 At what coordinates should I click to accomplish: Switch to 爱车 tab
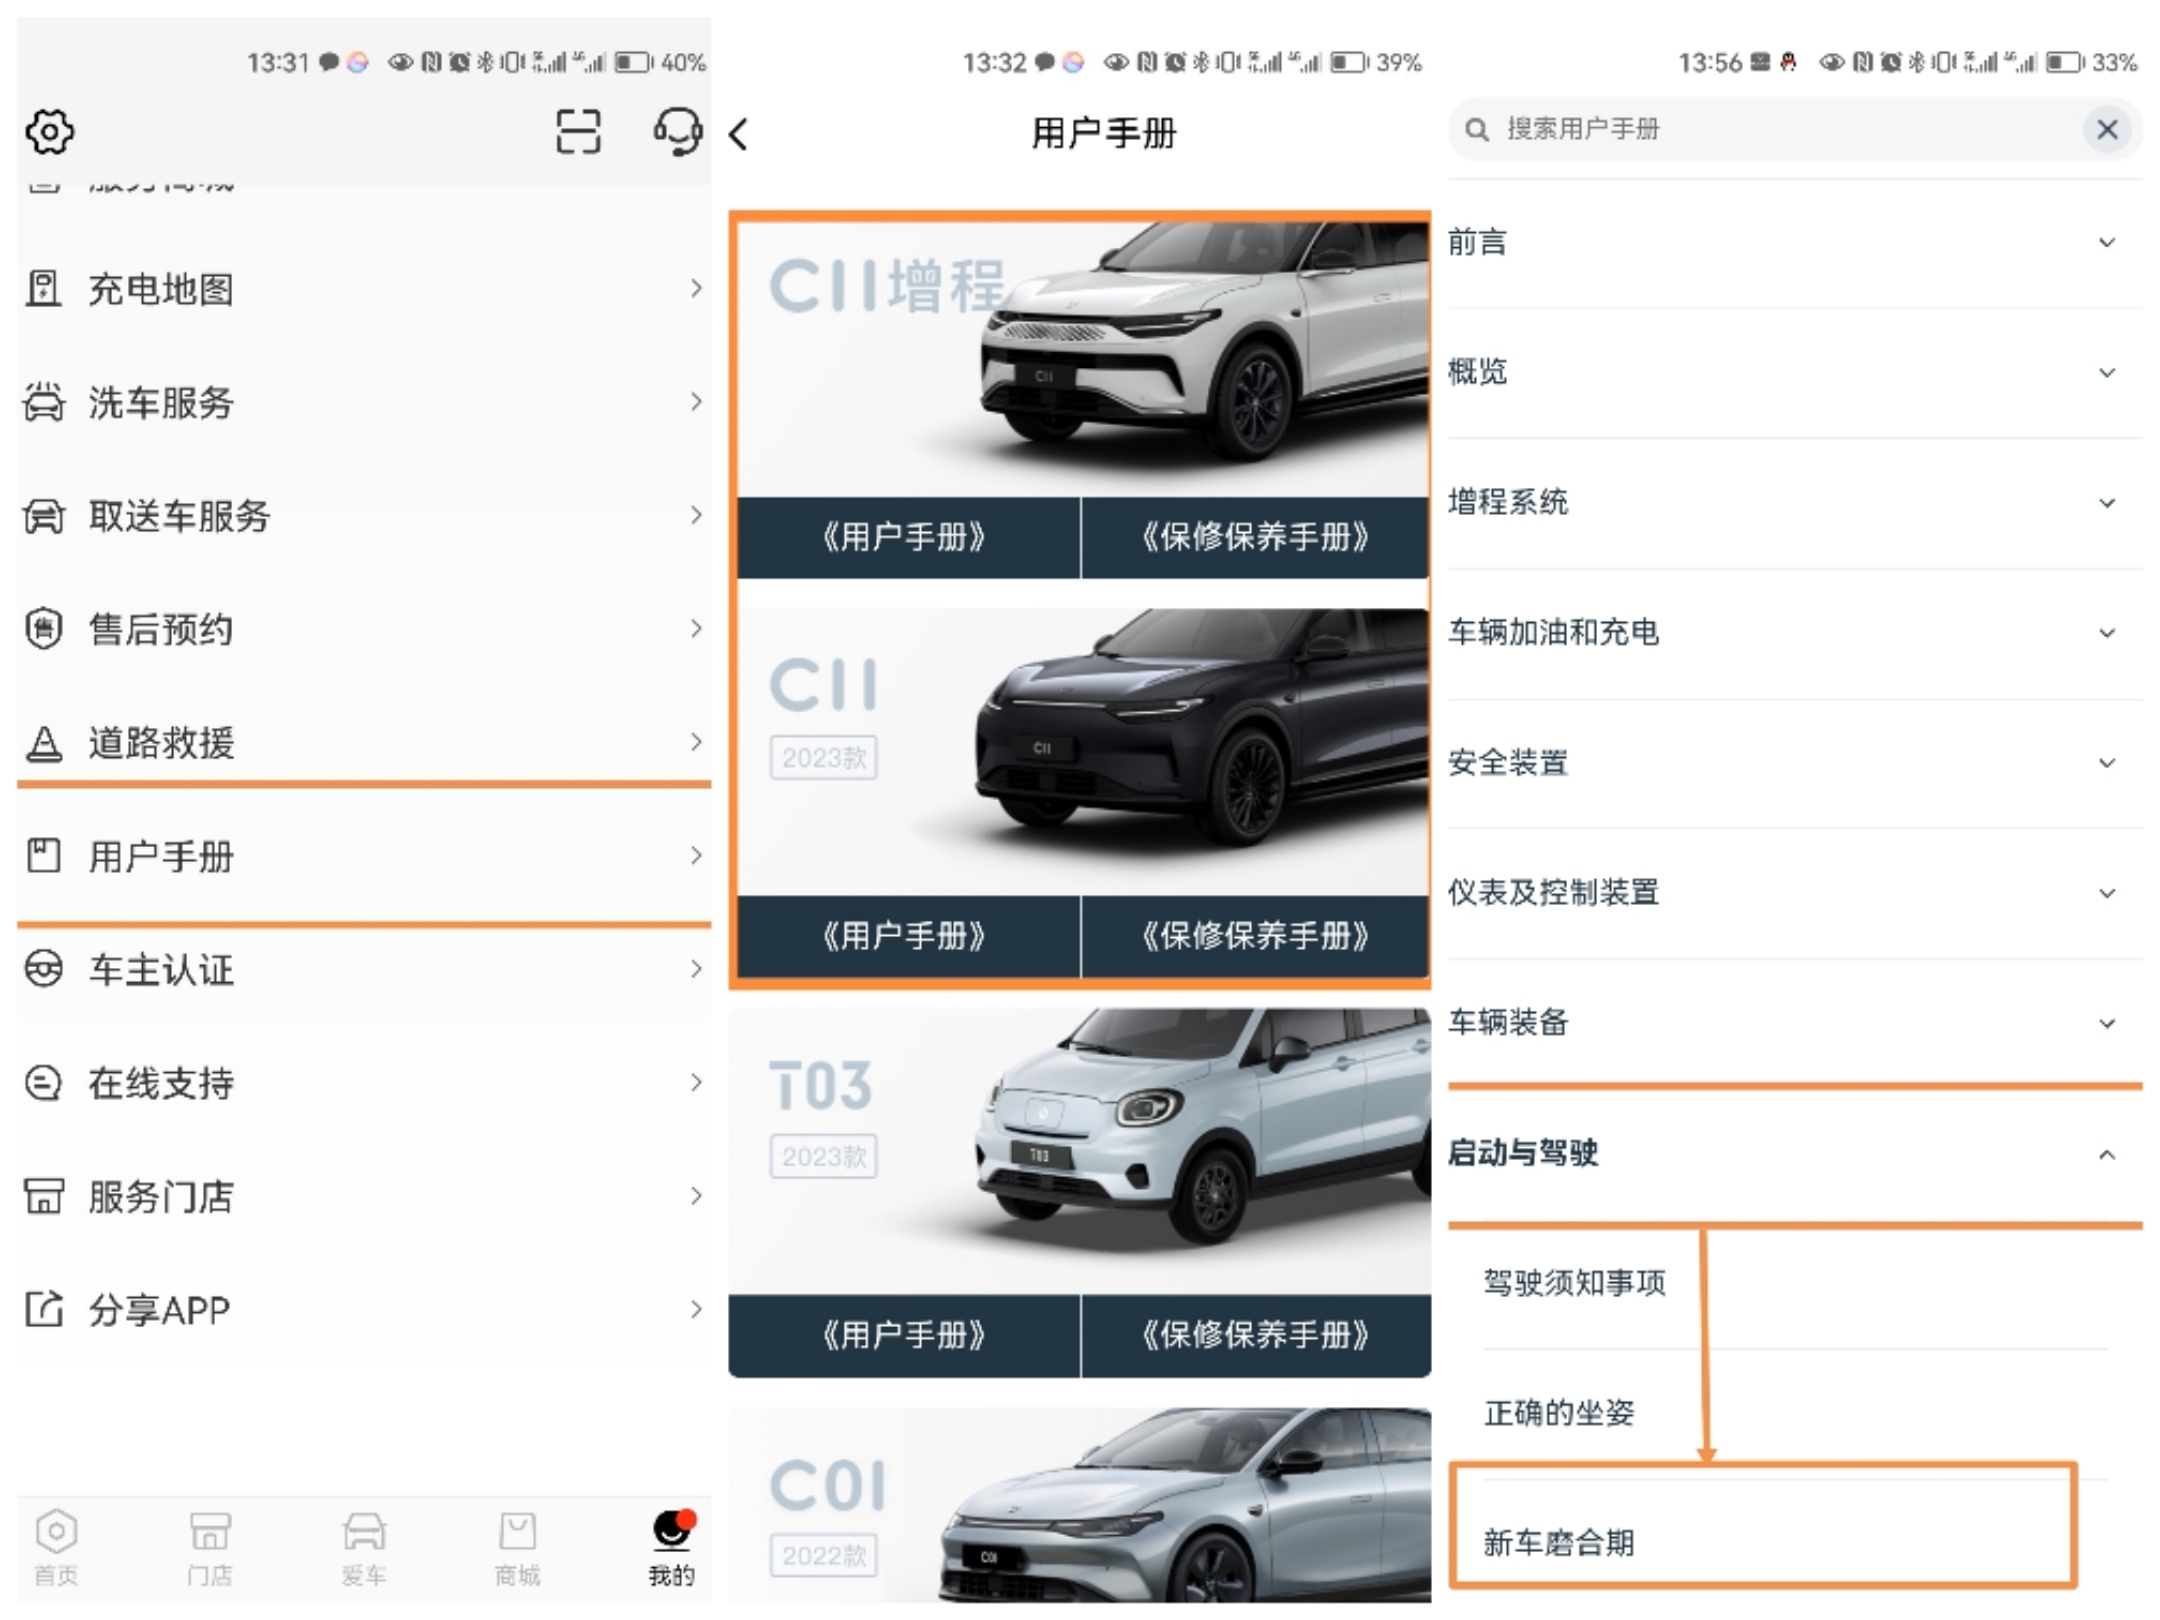(364, 1548)
